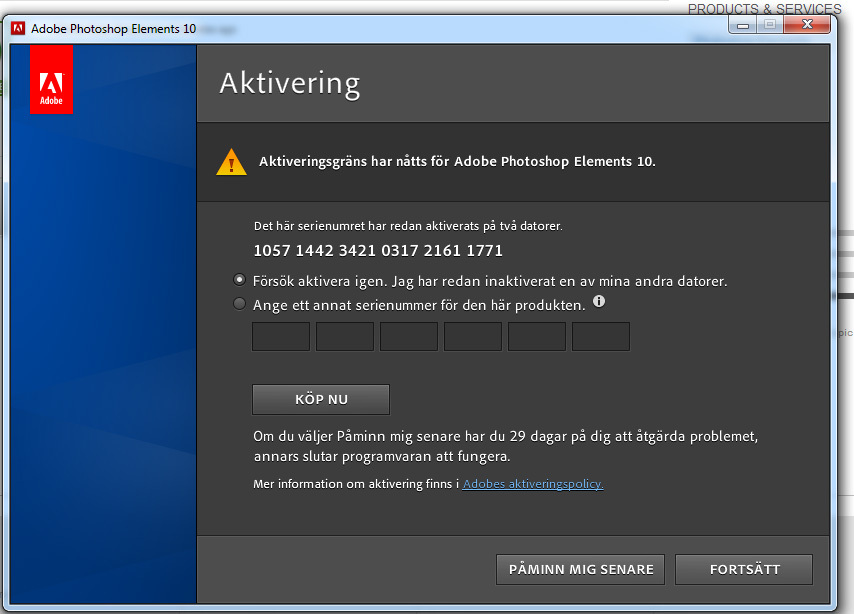Click 'Det här serienumret har redan aktiverats' text

click(408, 226)
